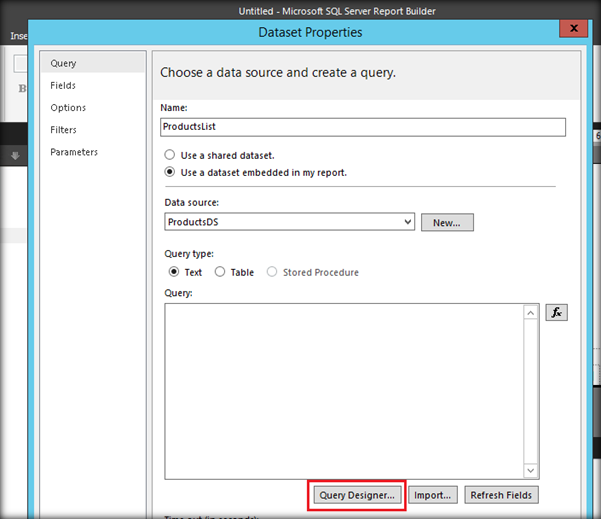Click the down arrow icon behind dialog
The height and width of the screenshot is (519, 601).
pyautogui.click(x=15, y=156)
